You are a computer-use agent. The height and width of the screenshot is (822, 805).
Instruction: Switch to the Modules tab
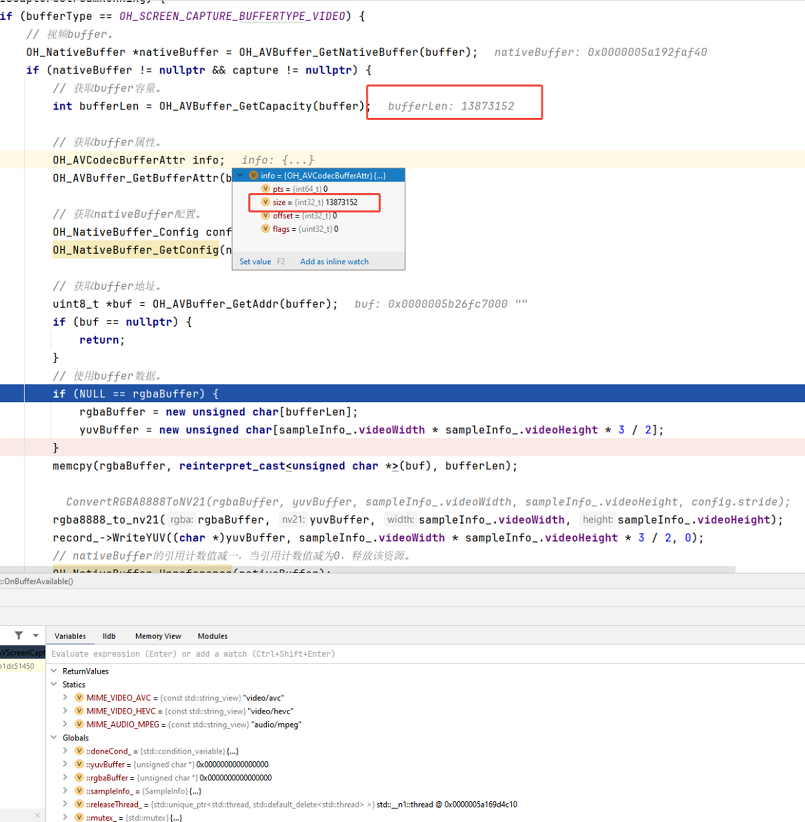pos(212,636)
